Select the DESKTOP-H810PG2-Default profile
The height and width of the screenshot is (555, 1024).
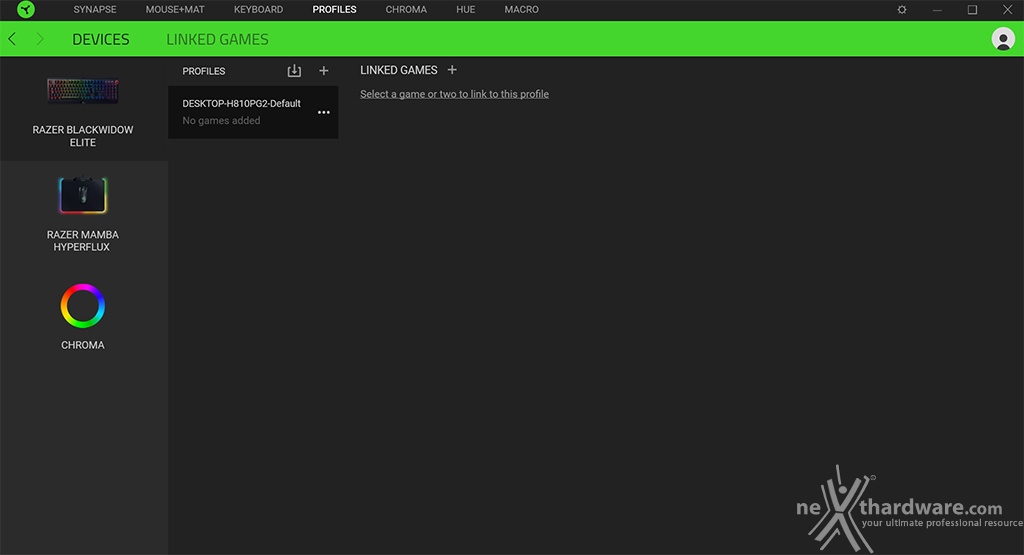(x=253, y=112)
